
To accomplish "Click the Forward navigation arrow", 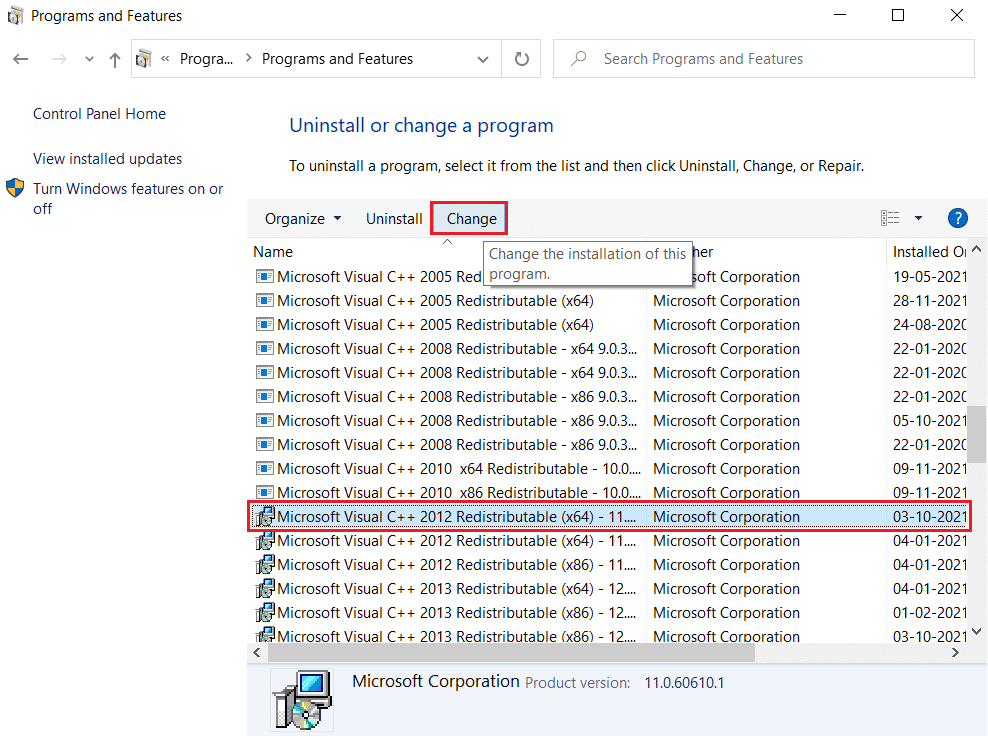I will click(x=59, y=59).
